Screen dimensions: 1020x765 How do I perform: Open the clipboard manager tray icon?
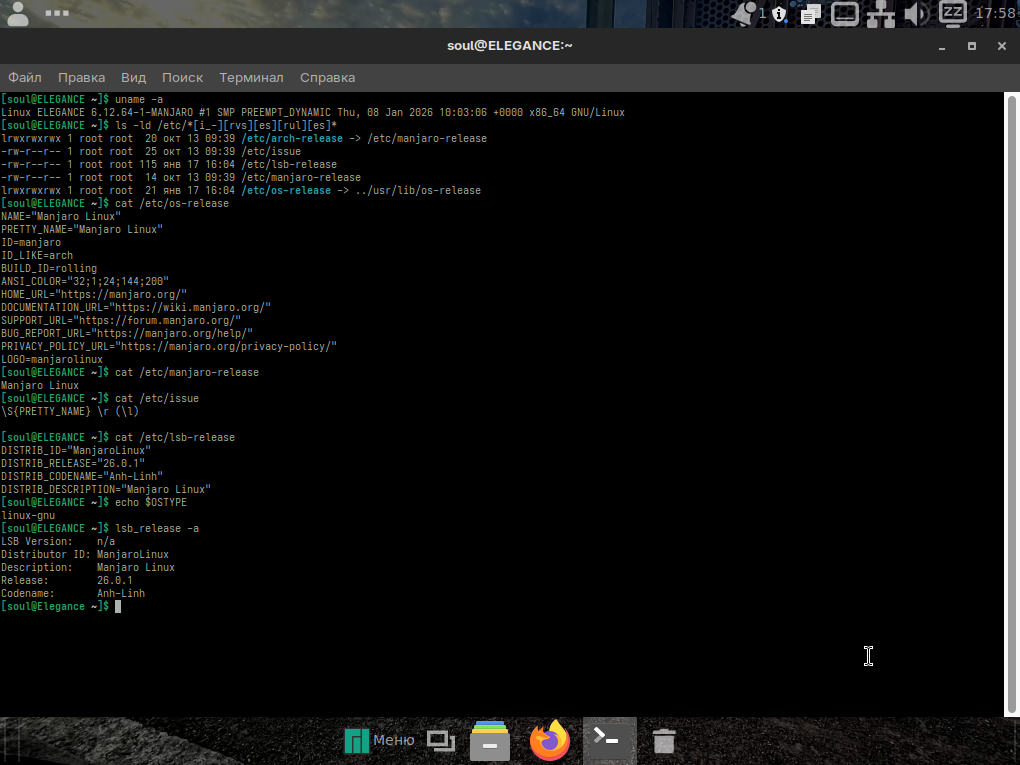pos(811,14)
